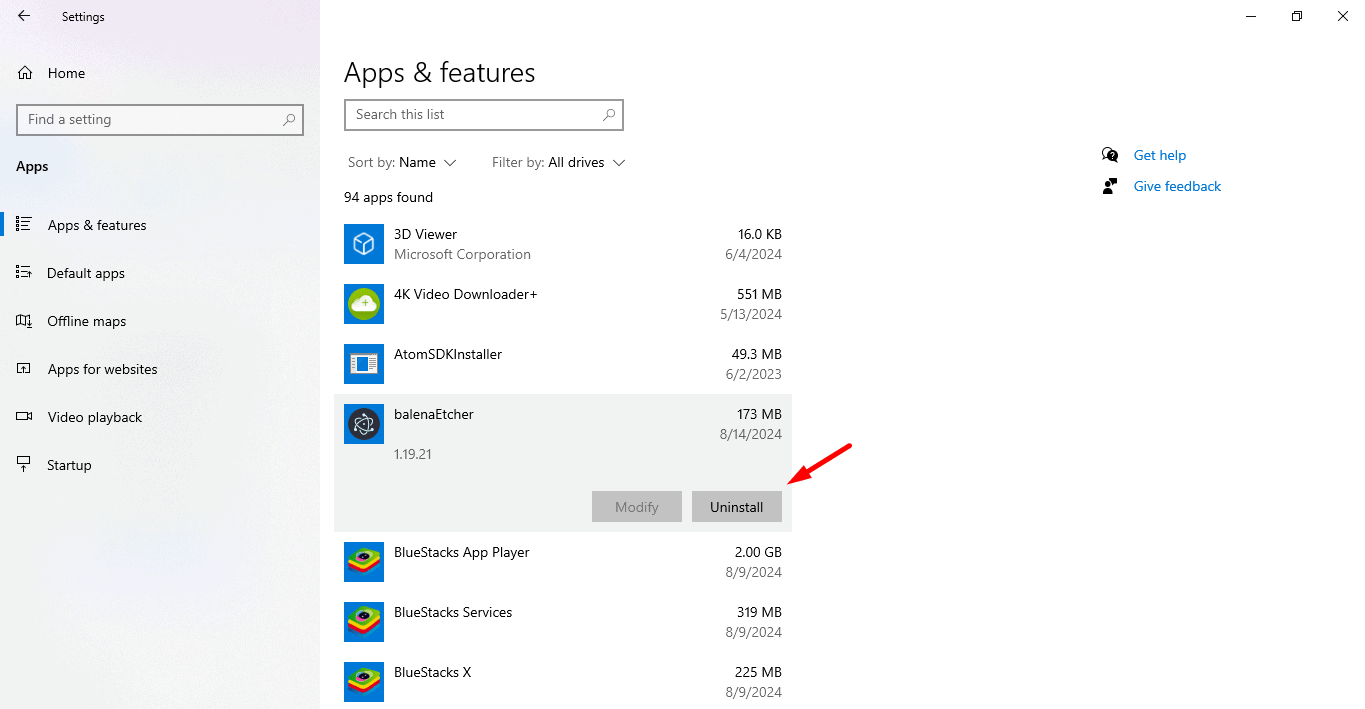Image resolution: width=1365 pixels, height=709 pixels.
Task: Click the Video playback sidebar icon
Action: tap(25, 416)
